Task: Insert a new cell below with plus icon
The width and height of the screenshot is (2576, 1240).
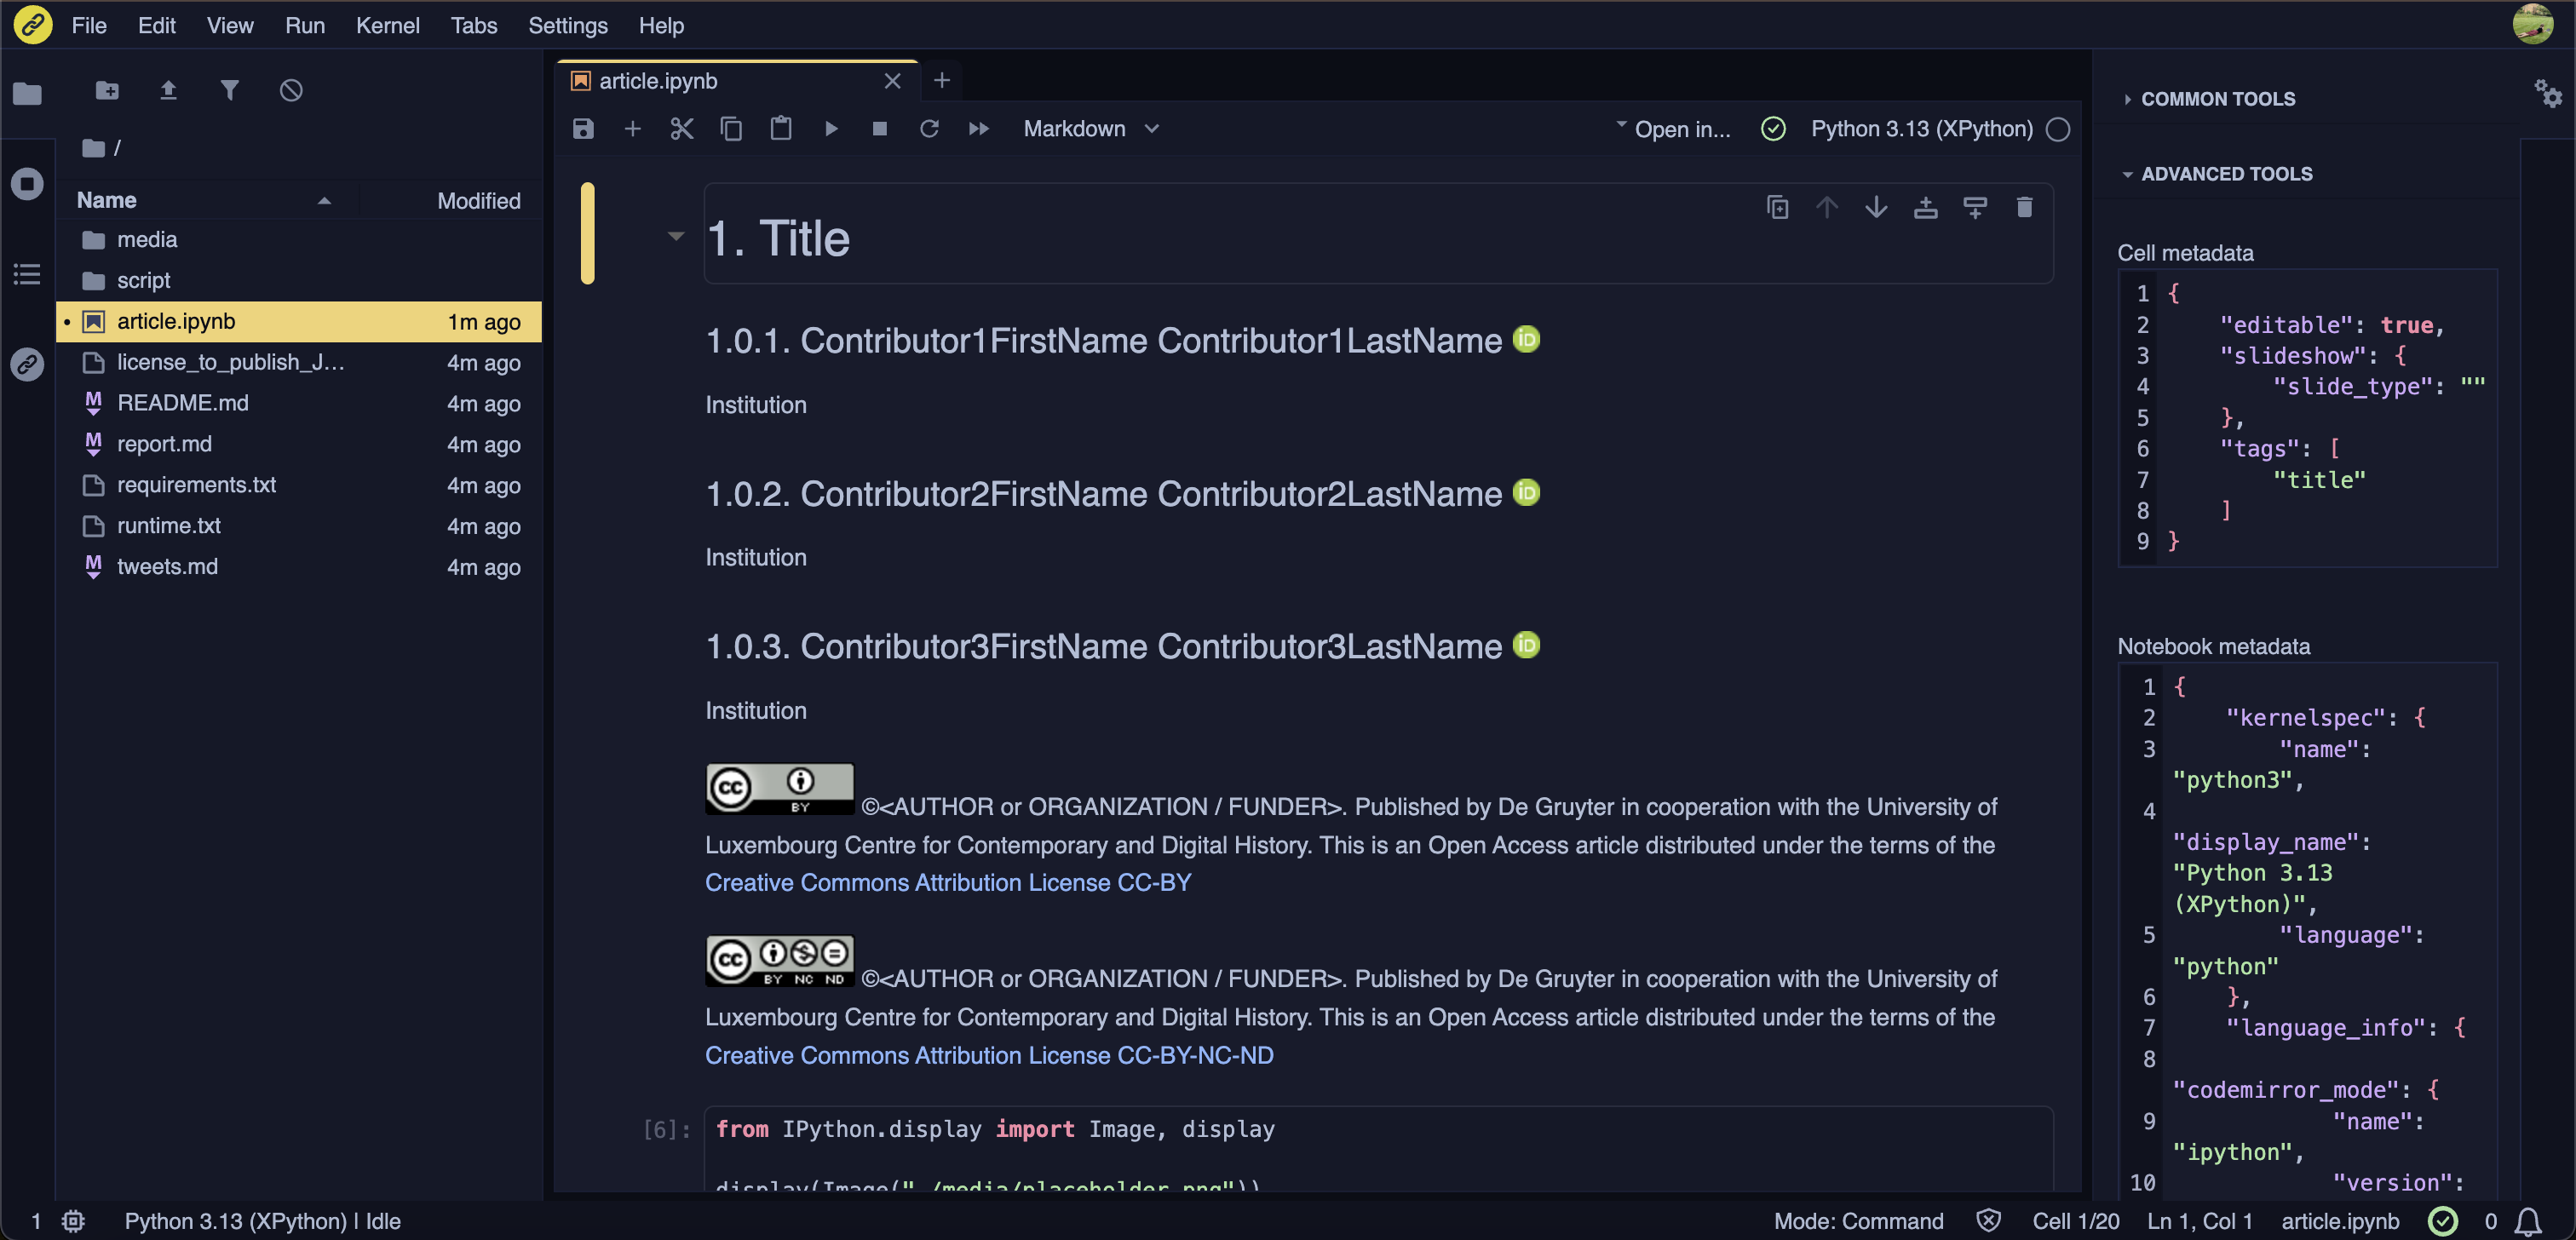Action: point(632,129)
